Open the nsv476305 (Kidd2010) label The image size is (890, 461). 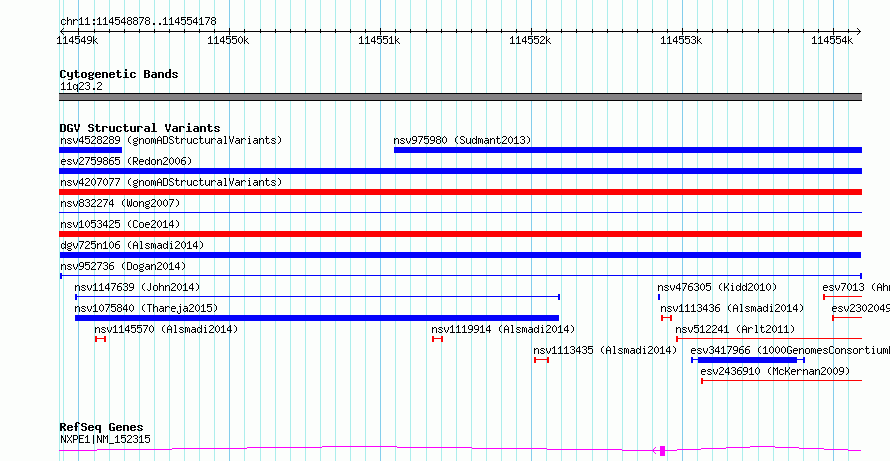click(717, 287)
